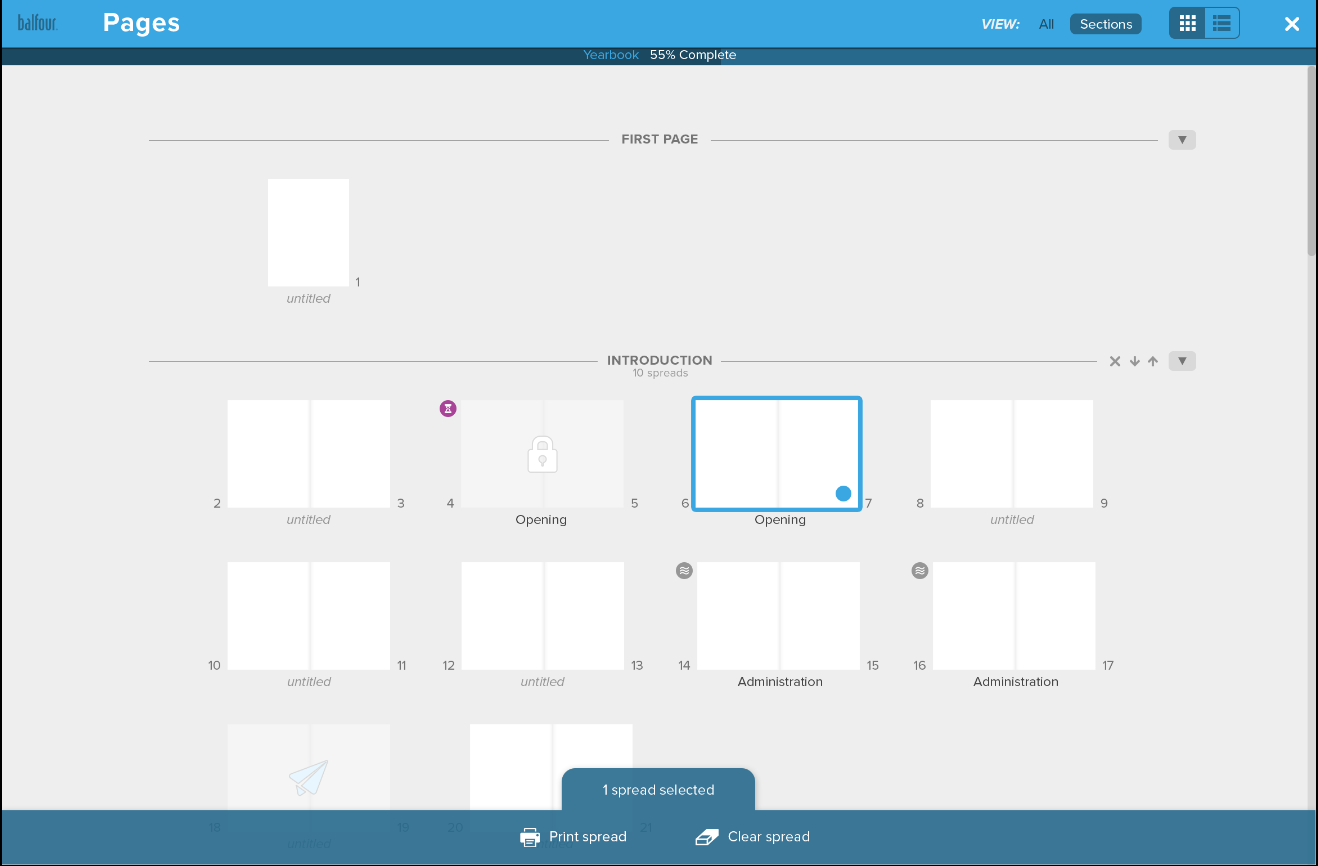1318x866 pixels.
Task: Open the Print spread icon
Action: (530, 836)
